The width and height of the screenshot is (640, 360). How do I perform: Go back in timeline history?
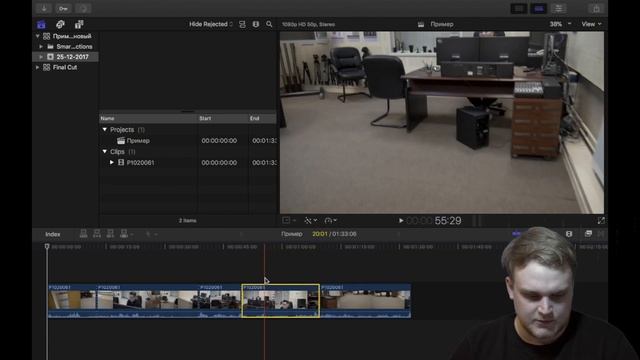(x=241, y=234)
